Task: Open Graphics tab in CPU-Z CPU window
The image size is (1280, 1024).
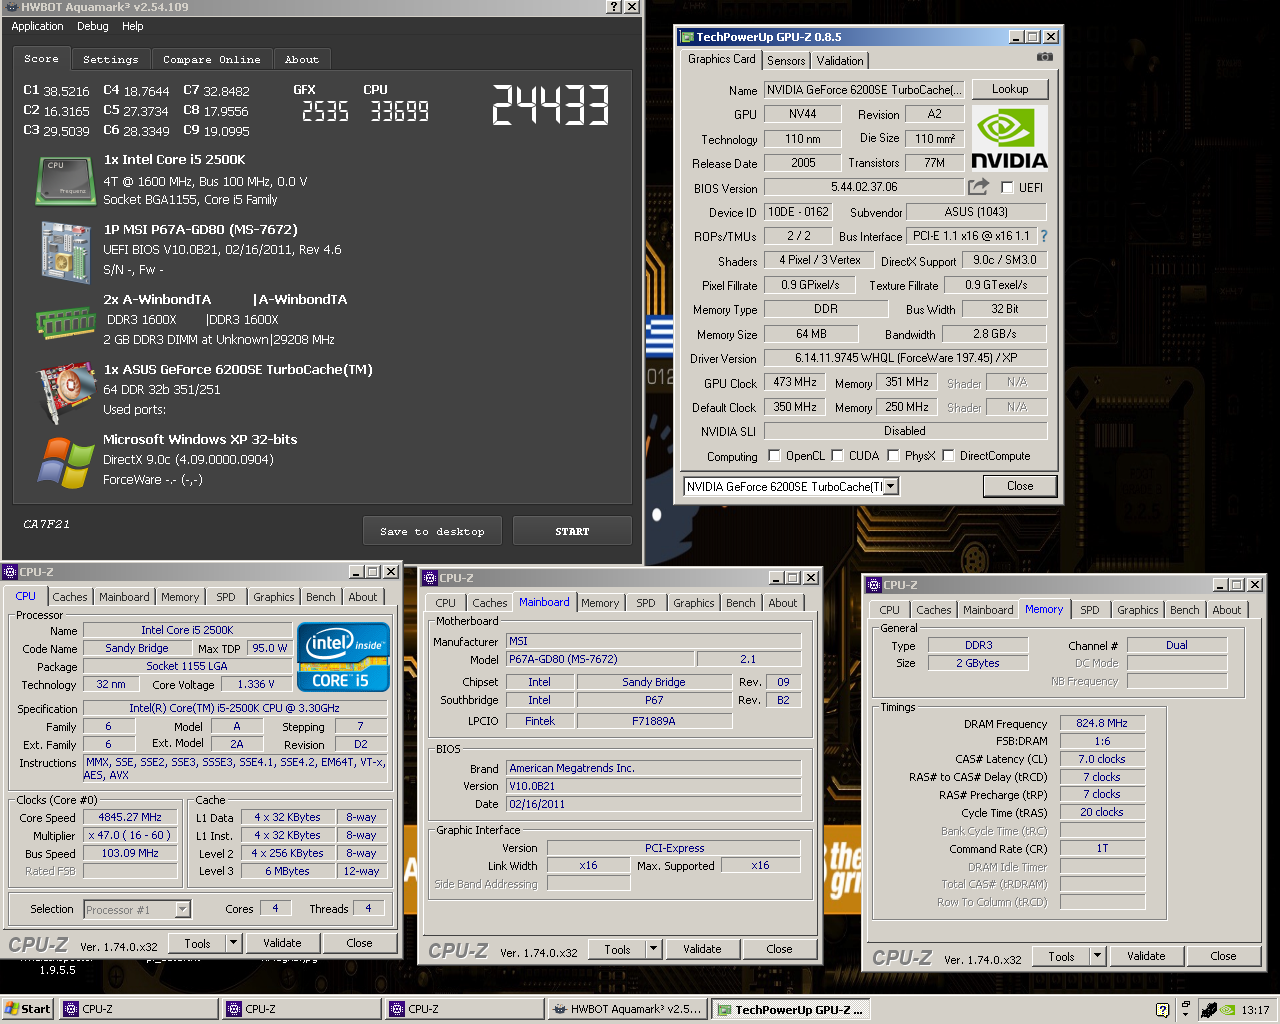Action: click(274, 597)
